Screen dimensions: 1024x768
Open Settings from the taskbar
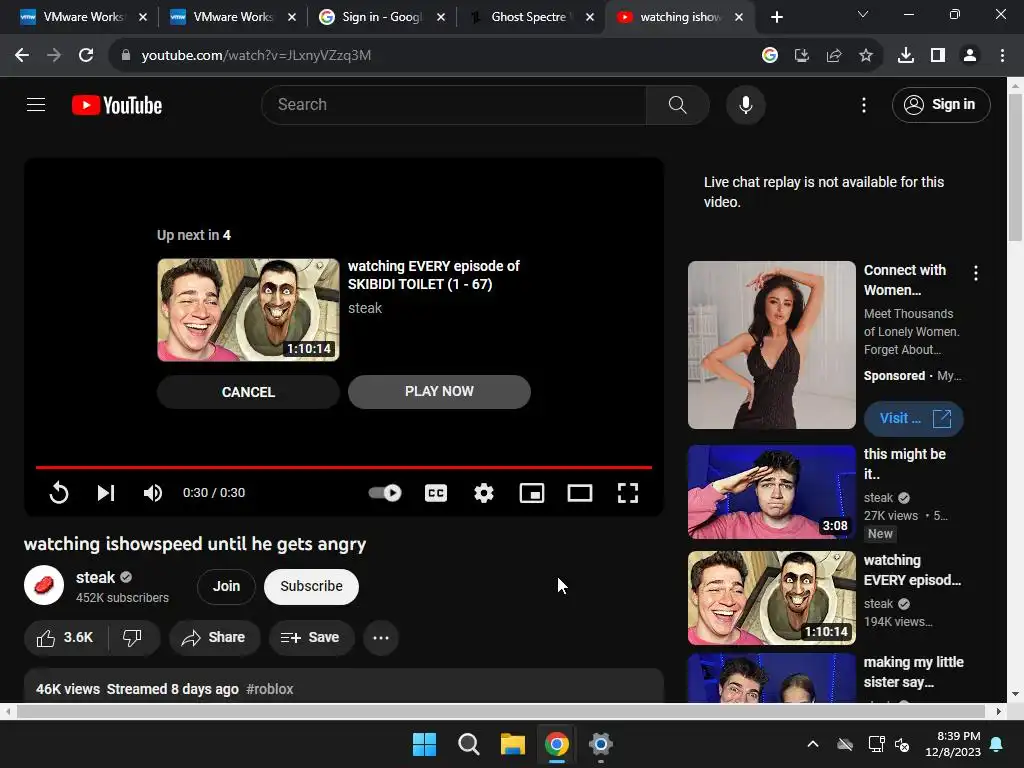(600, 744)
